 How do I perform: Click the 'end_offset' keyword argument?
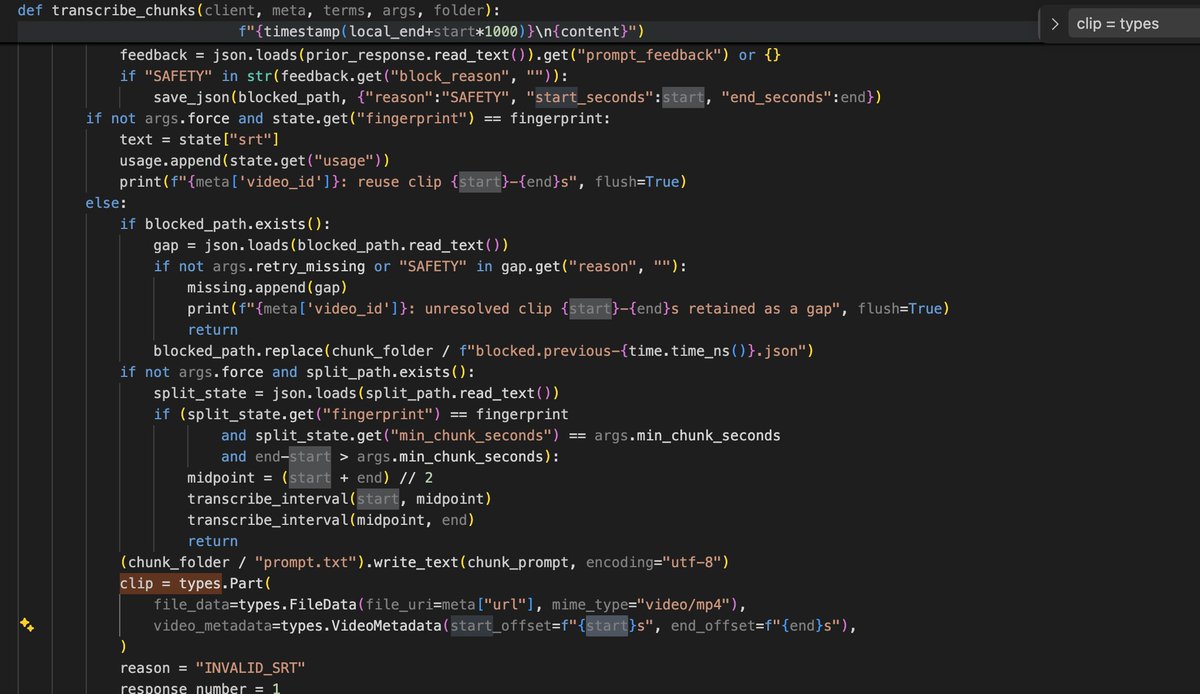click(713, 626)
